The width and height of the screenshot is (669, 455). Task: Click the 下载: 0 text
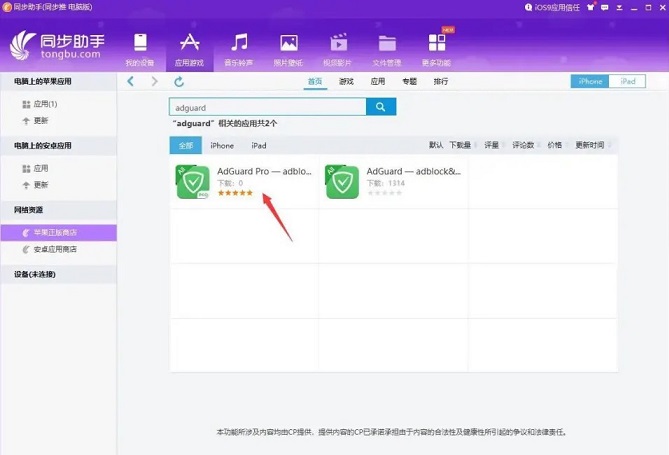[x=230, y=183]
